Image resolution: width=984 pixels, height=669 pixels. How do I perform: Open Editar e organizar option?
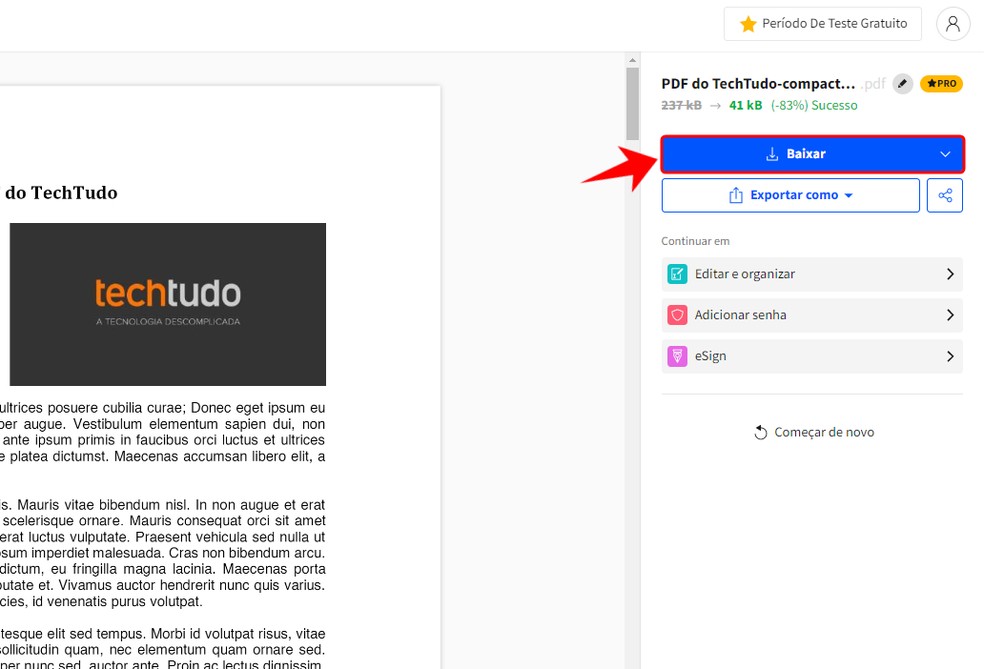811,274
